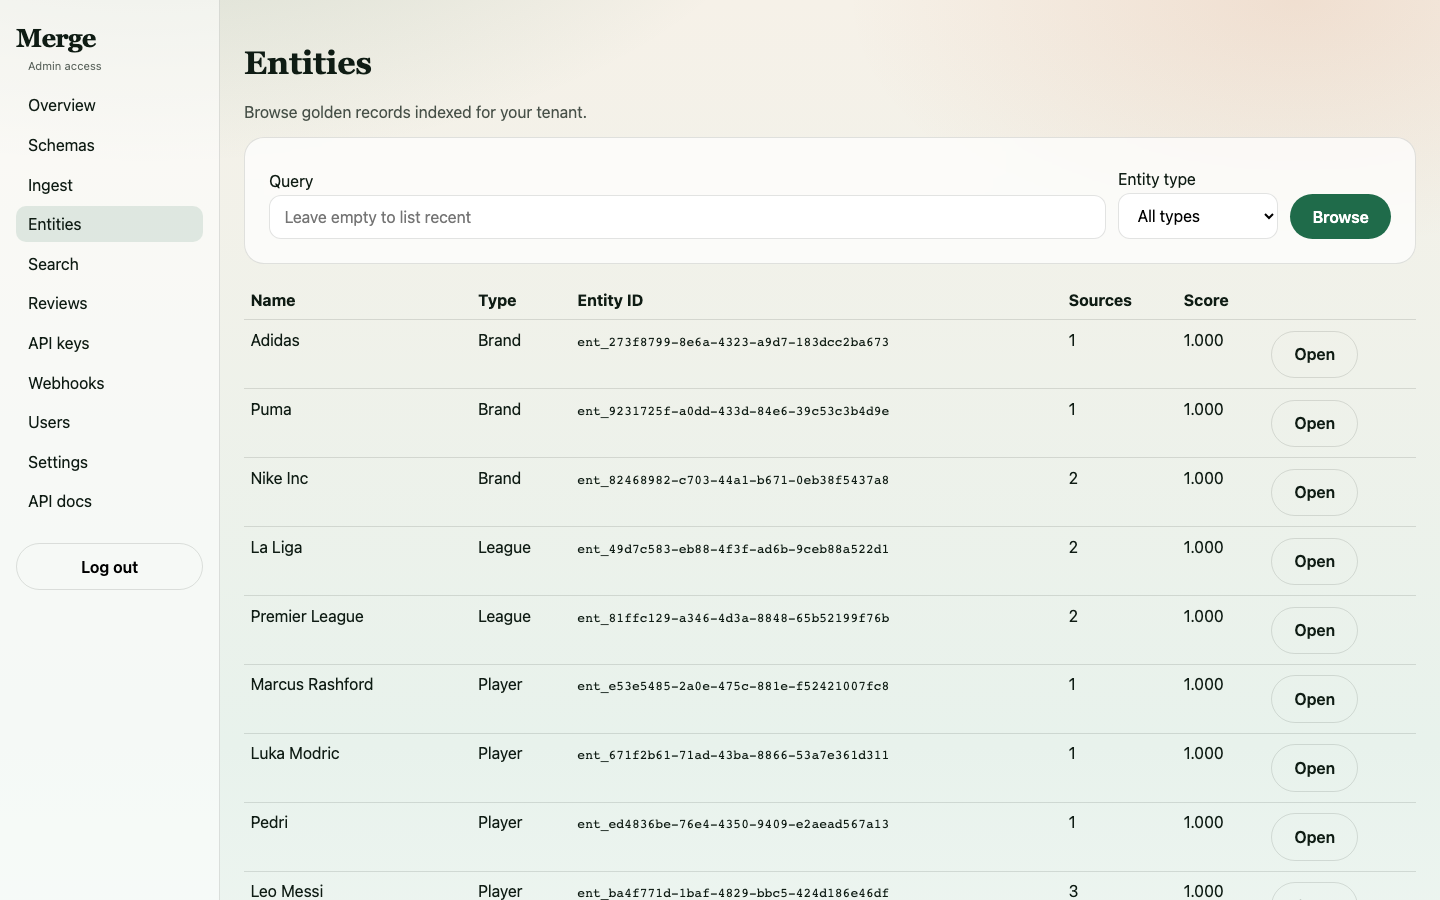The image size is (1440, 900).
Task: Click League type in La Liga row
Action: point(504,547)
